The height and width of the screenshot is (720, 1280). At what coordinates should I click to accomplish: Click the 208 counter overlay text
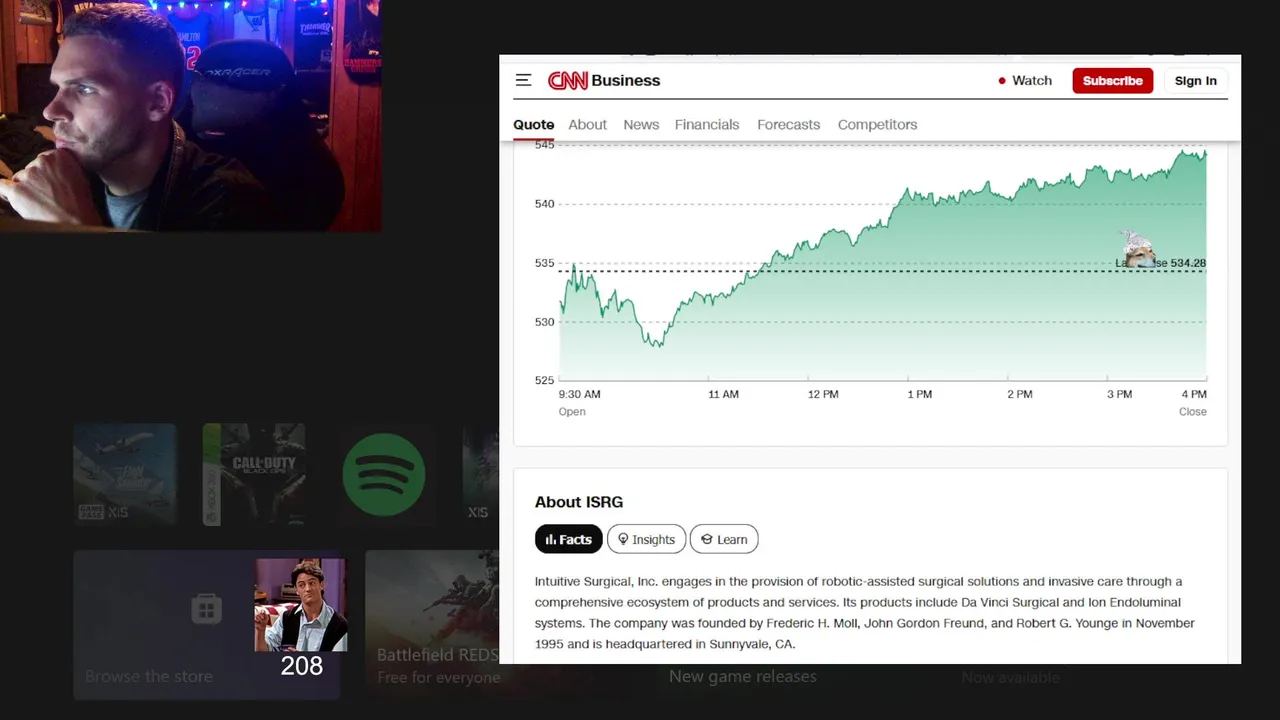(301, 666)
